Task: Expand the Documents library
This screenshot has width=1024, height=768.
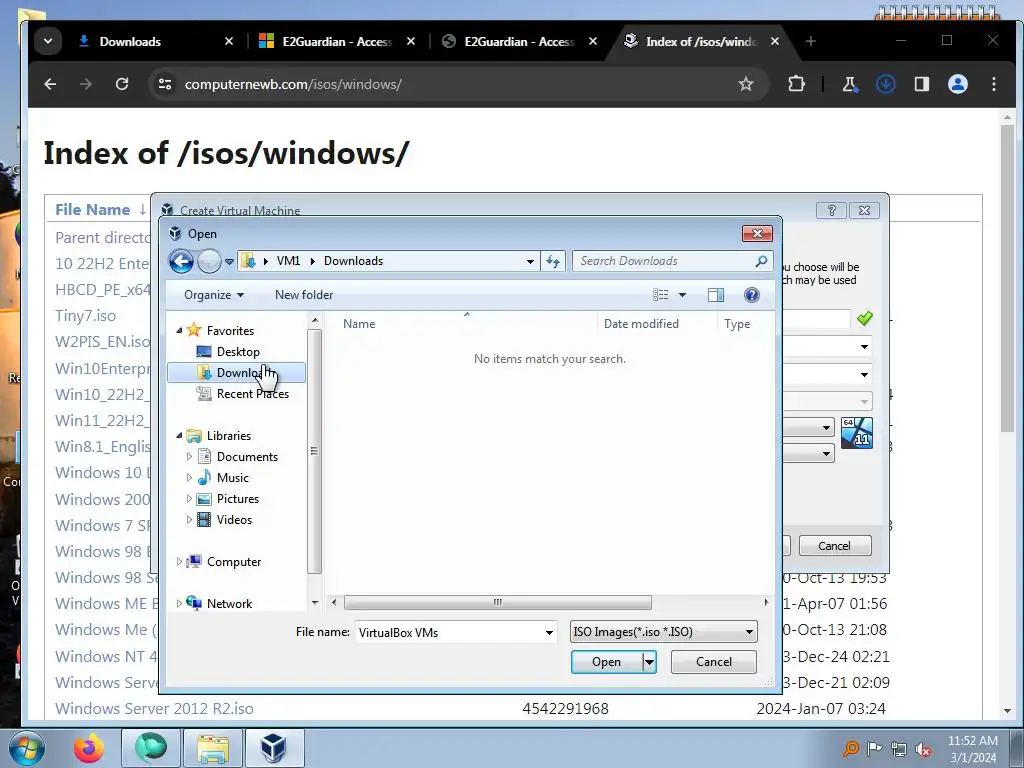Action: pos(189,456)
